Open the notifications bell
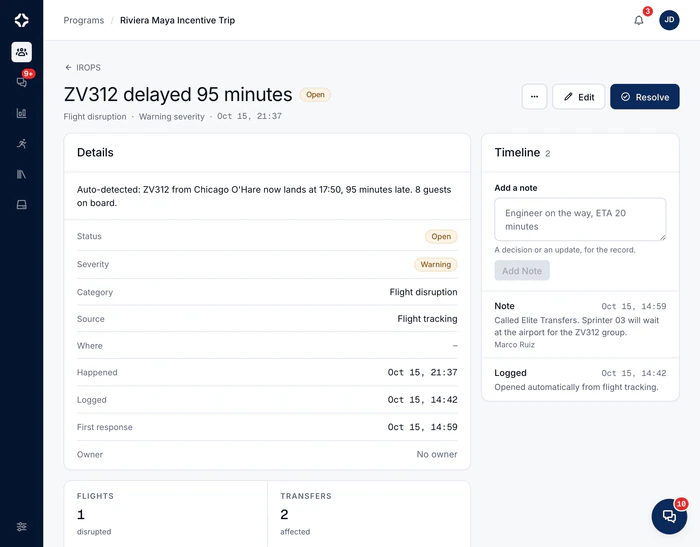700x547 pixels. (639, 20)
